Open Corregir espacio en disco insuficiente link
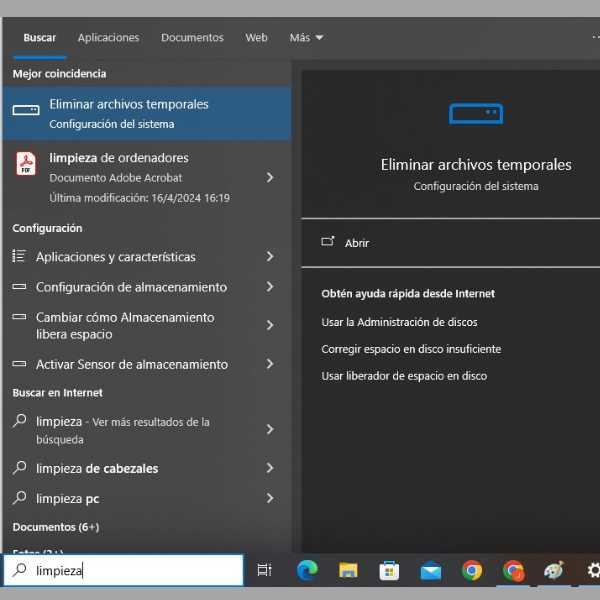 (411, 349)
